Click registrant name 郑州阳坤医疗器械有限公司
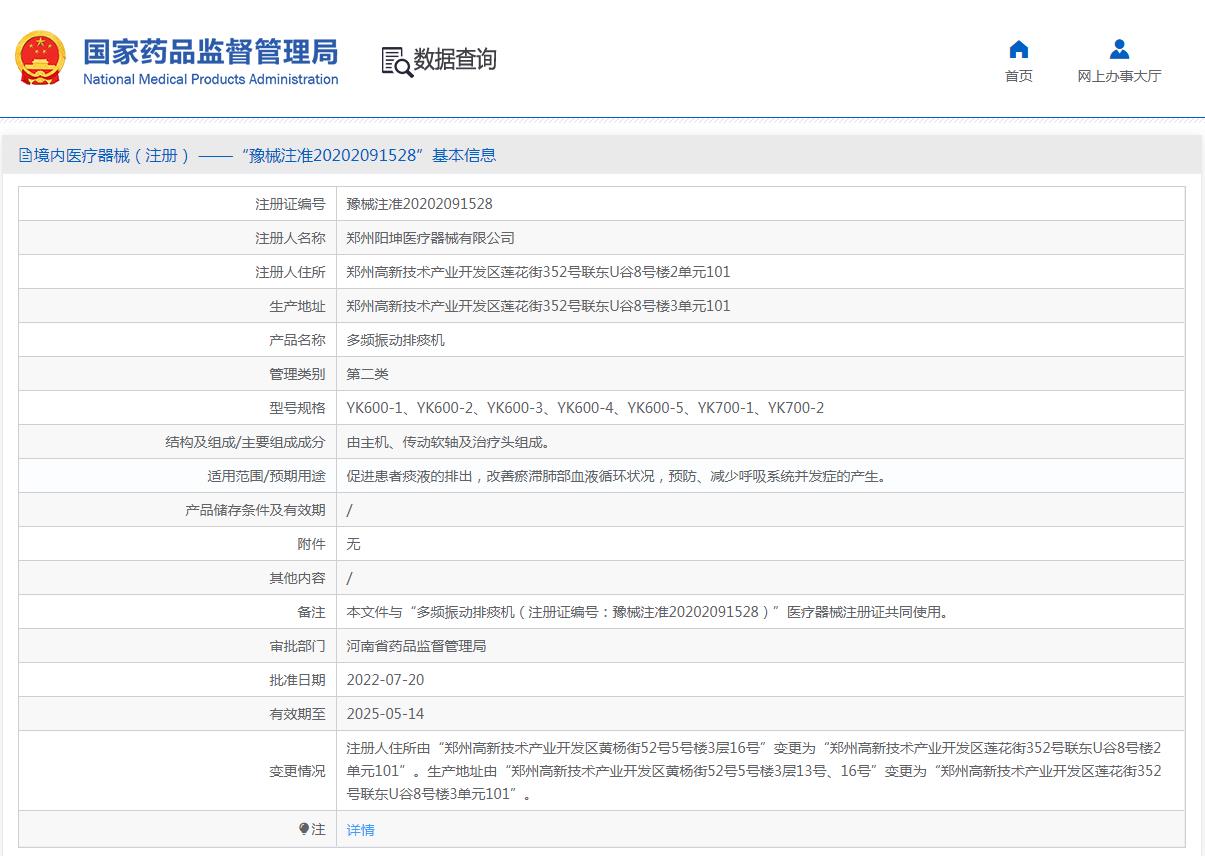The width and height of the screenshot is (1205, 856). click(x=431, y=238)
